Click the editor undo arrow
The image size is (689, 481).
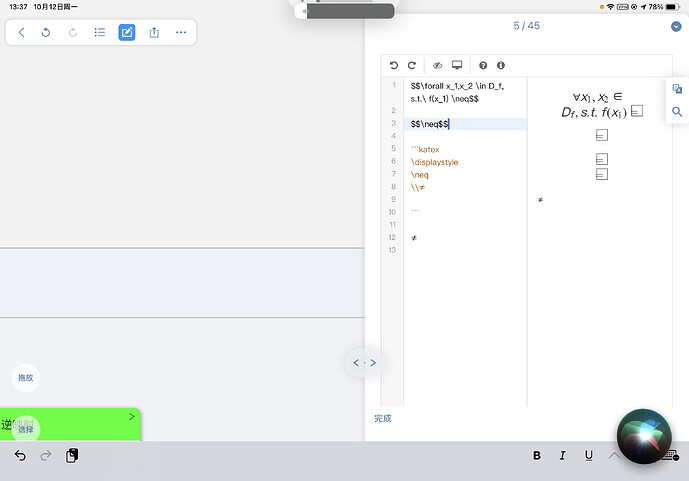pyautogui.click(x=394, y=65)
